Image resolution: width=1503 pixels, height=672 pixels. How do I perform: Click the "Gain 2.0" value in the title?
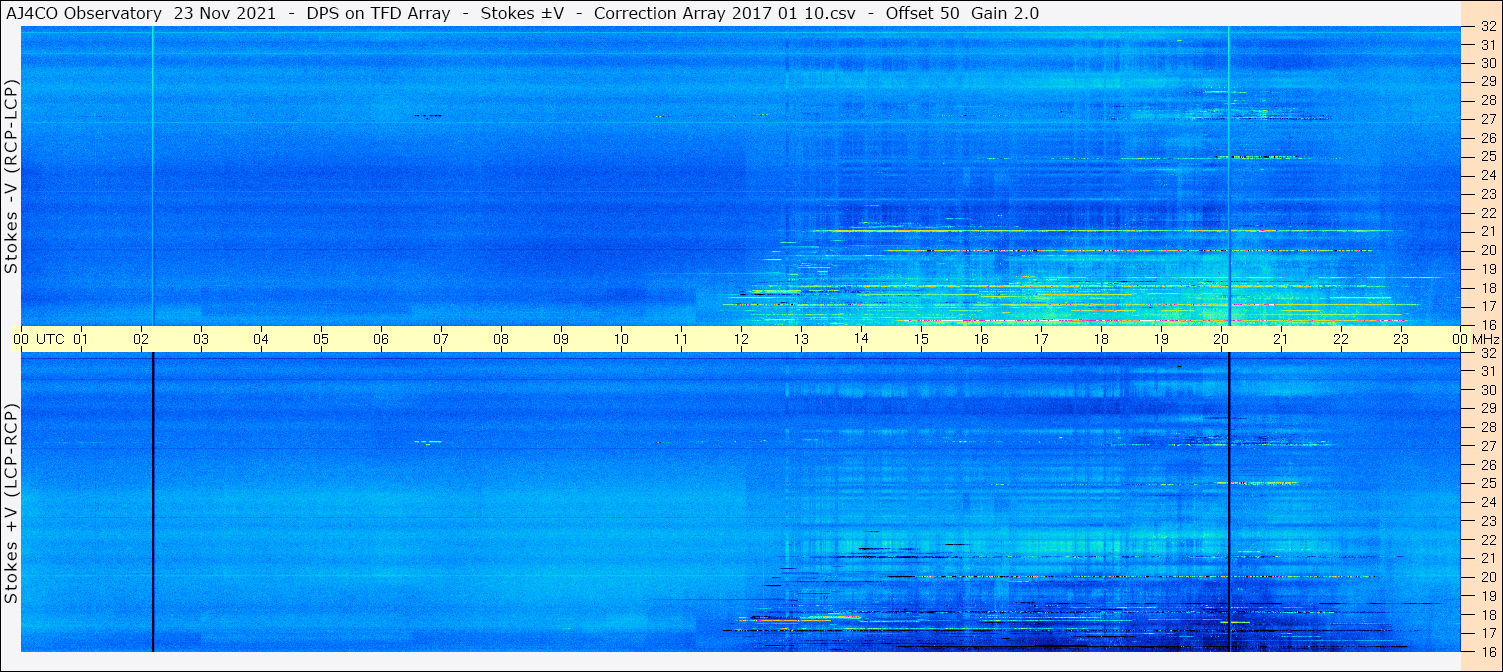pyautogui.click(x=1005, y=13)
